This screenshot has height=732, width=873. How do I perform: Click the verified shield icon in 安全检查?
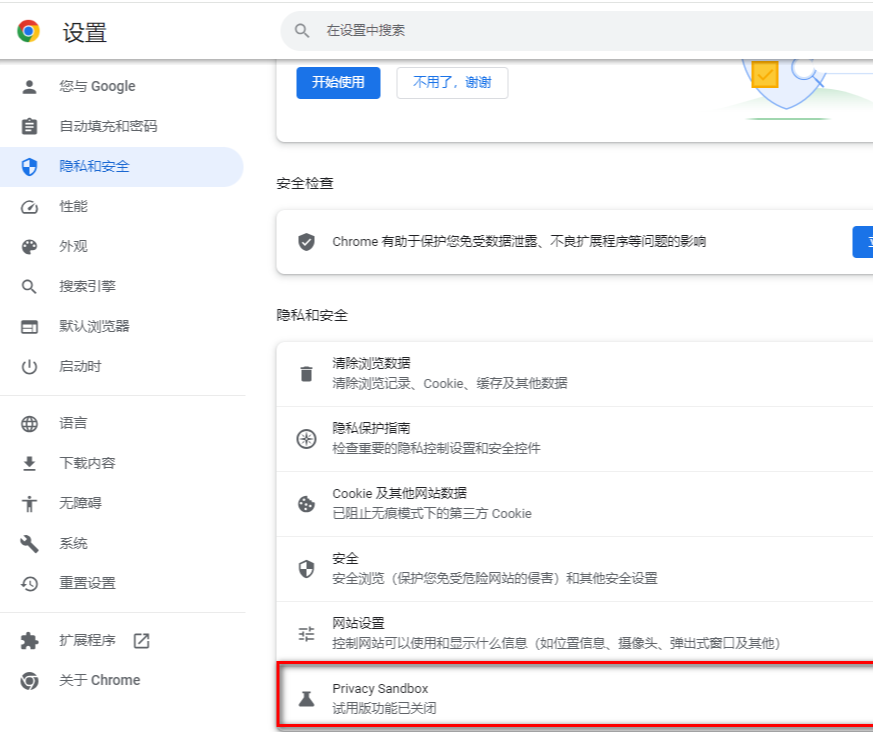tap(306, 242)
